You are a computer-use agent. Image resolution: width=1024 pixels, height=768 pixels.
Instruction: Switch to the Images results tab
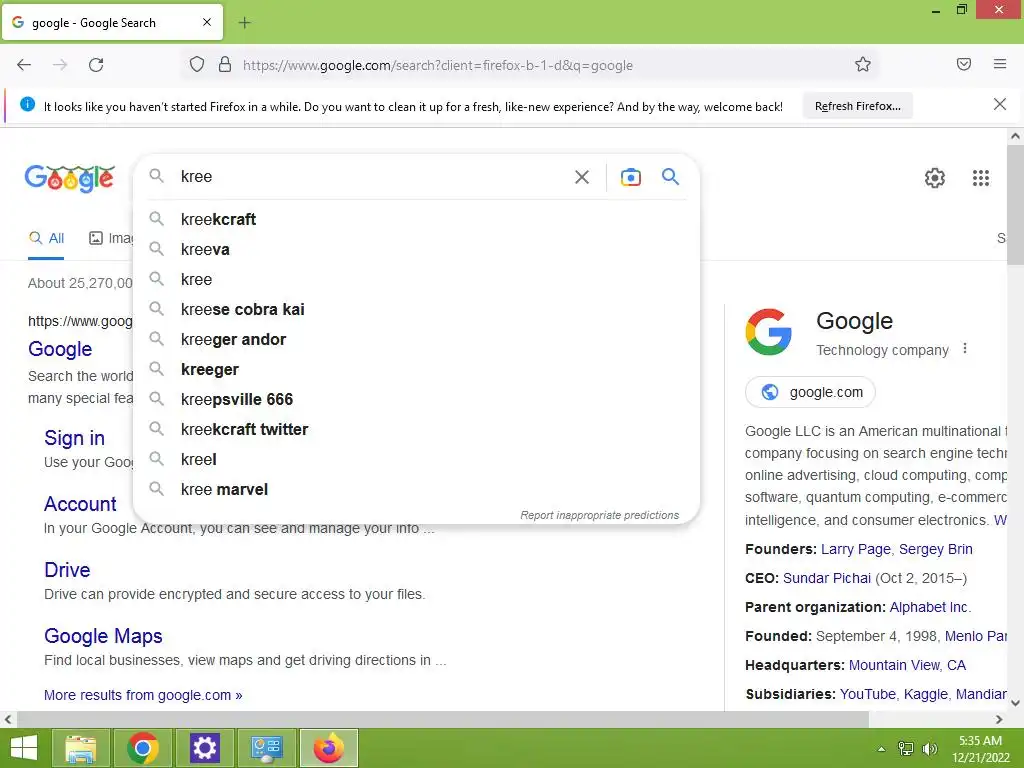point(110,238)
